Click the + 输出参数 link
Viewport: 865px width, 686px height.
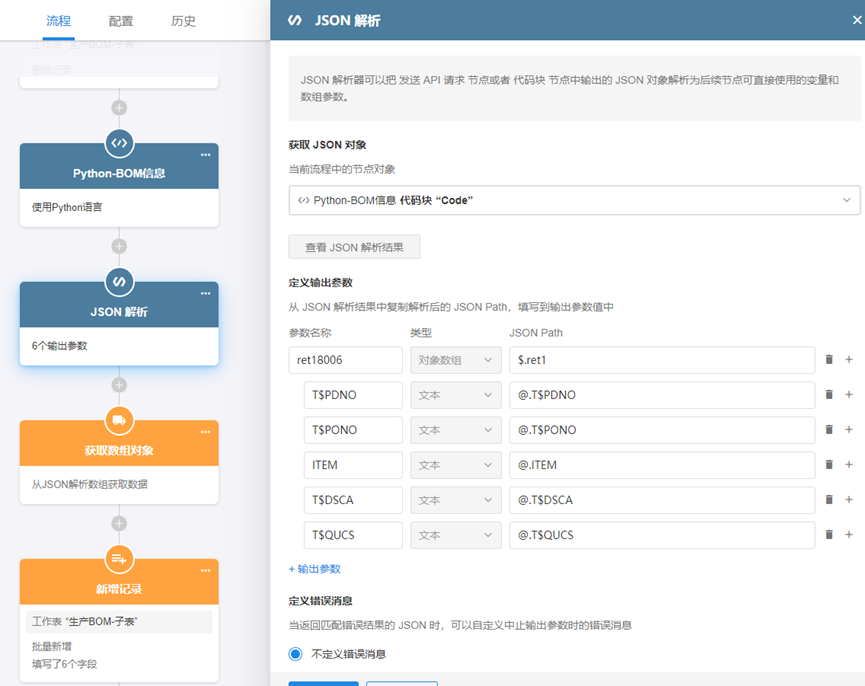click(x=315, y=569)
